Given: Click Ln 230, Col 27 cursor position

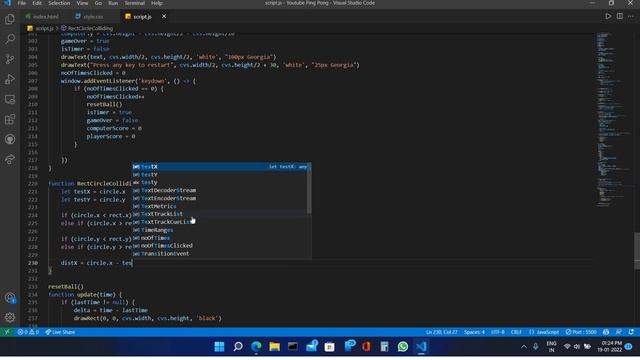Looking at the screenshot, I should [442, 332].
